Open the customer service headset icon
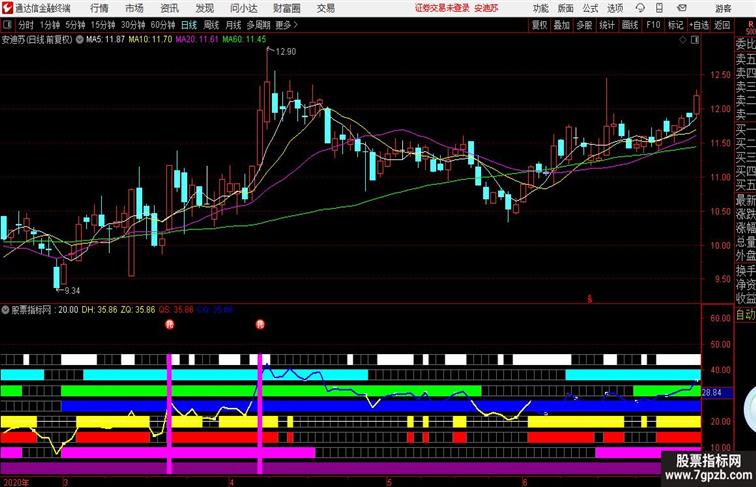 coord(640,8)
